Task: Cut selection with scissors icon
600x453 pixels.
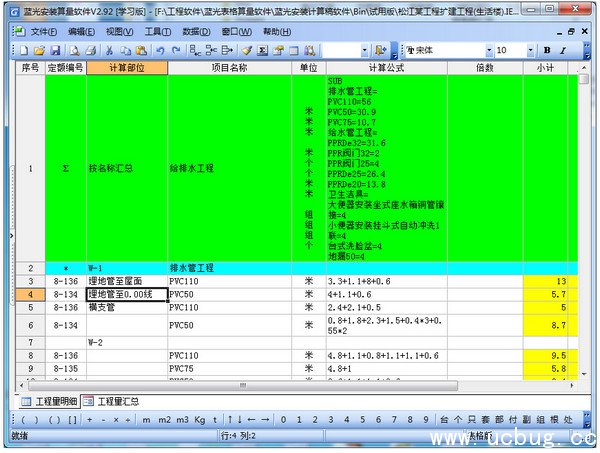Action: coord(109,51)
